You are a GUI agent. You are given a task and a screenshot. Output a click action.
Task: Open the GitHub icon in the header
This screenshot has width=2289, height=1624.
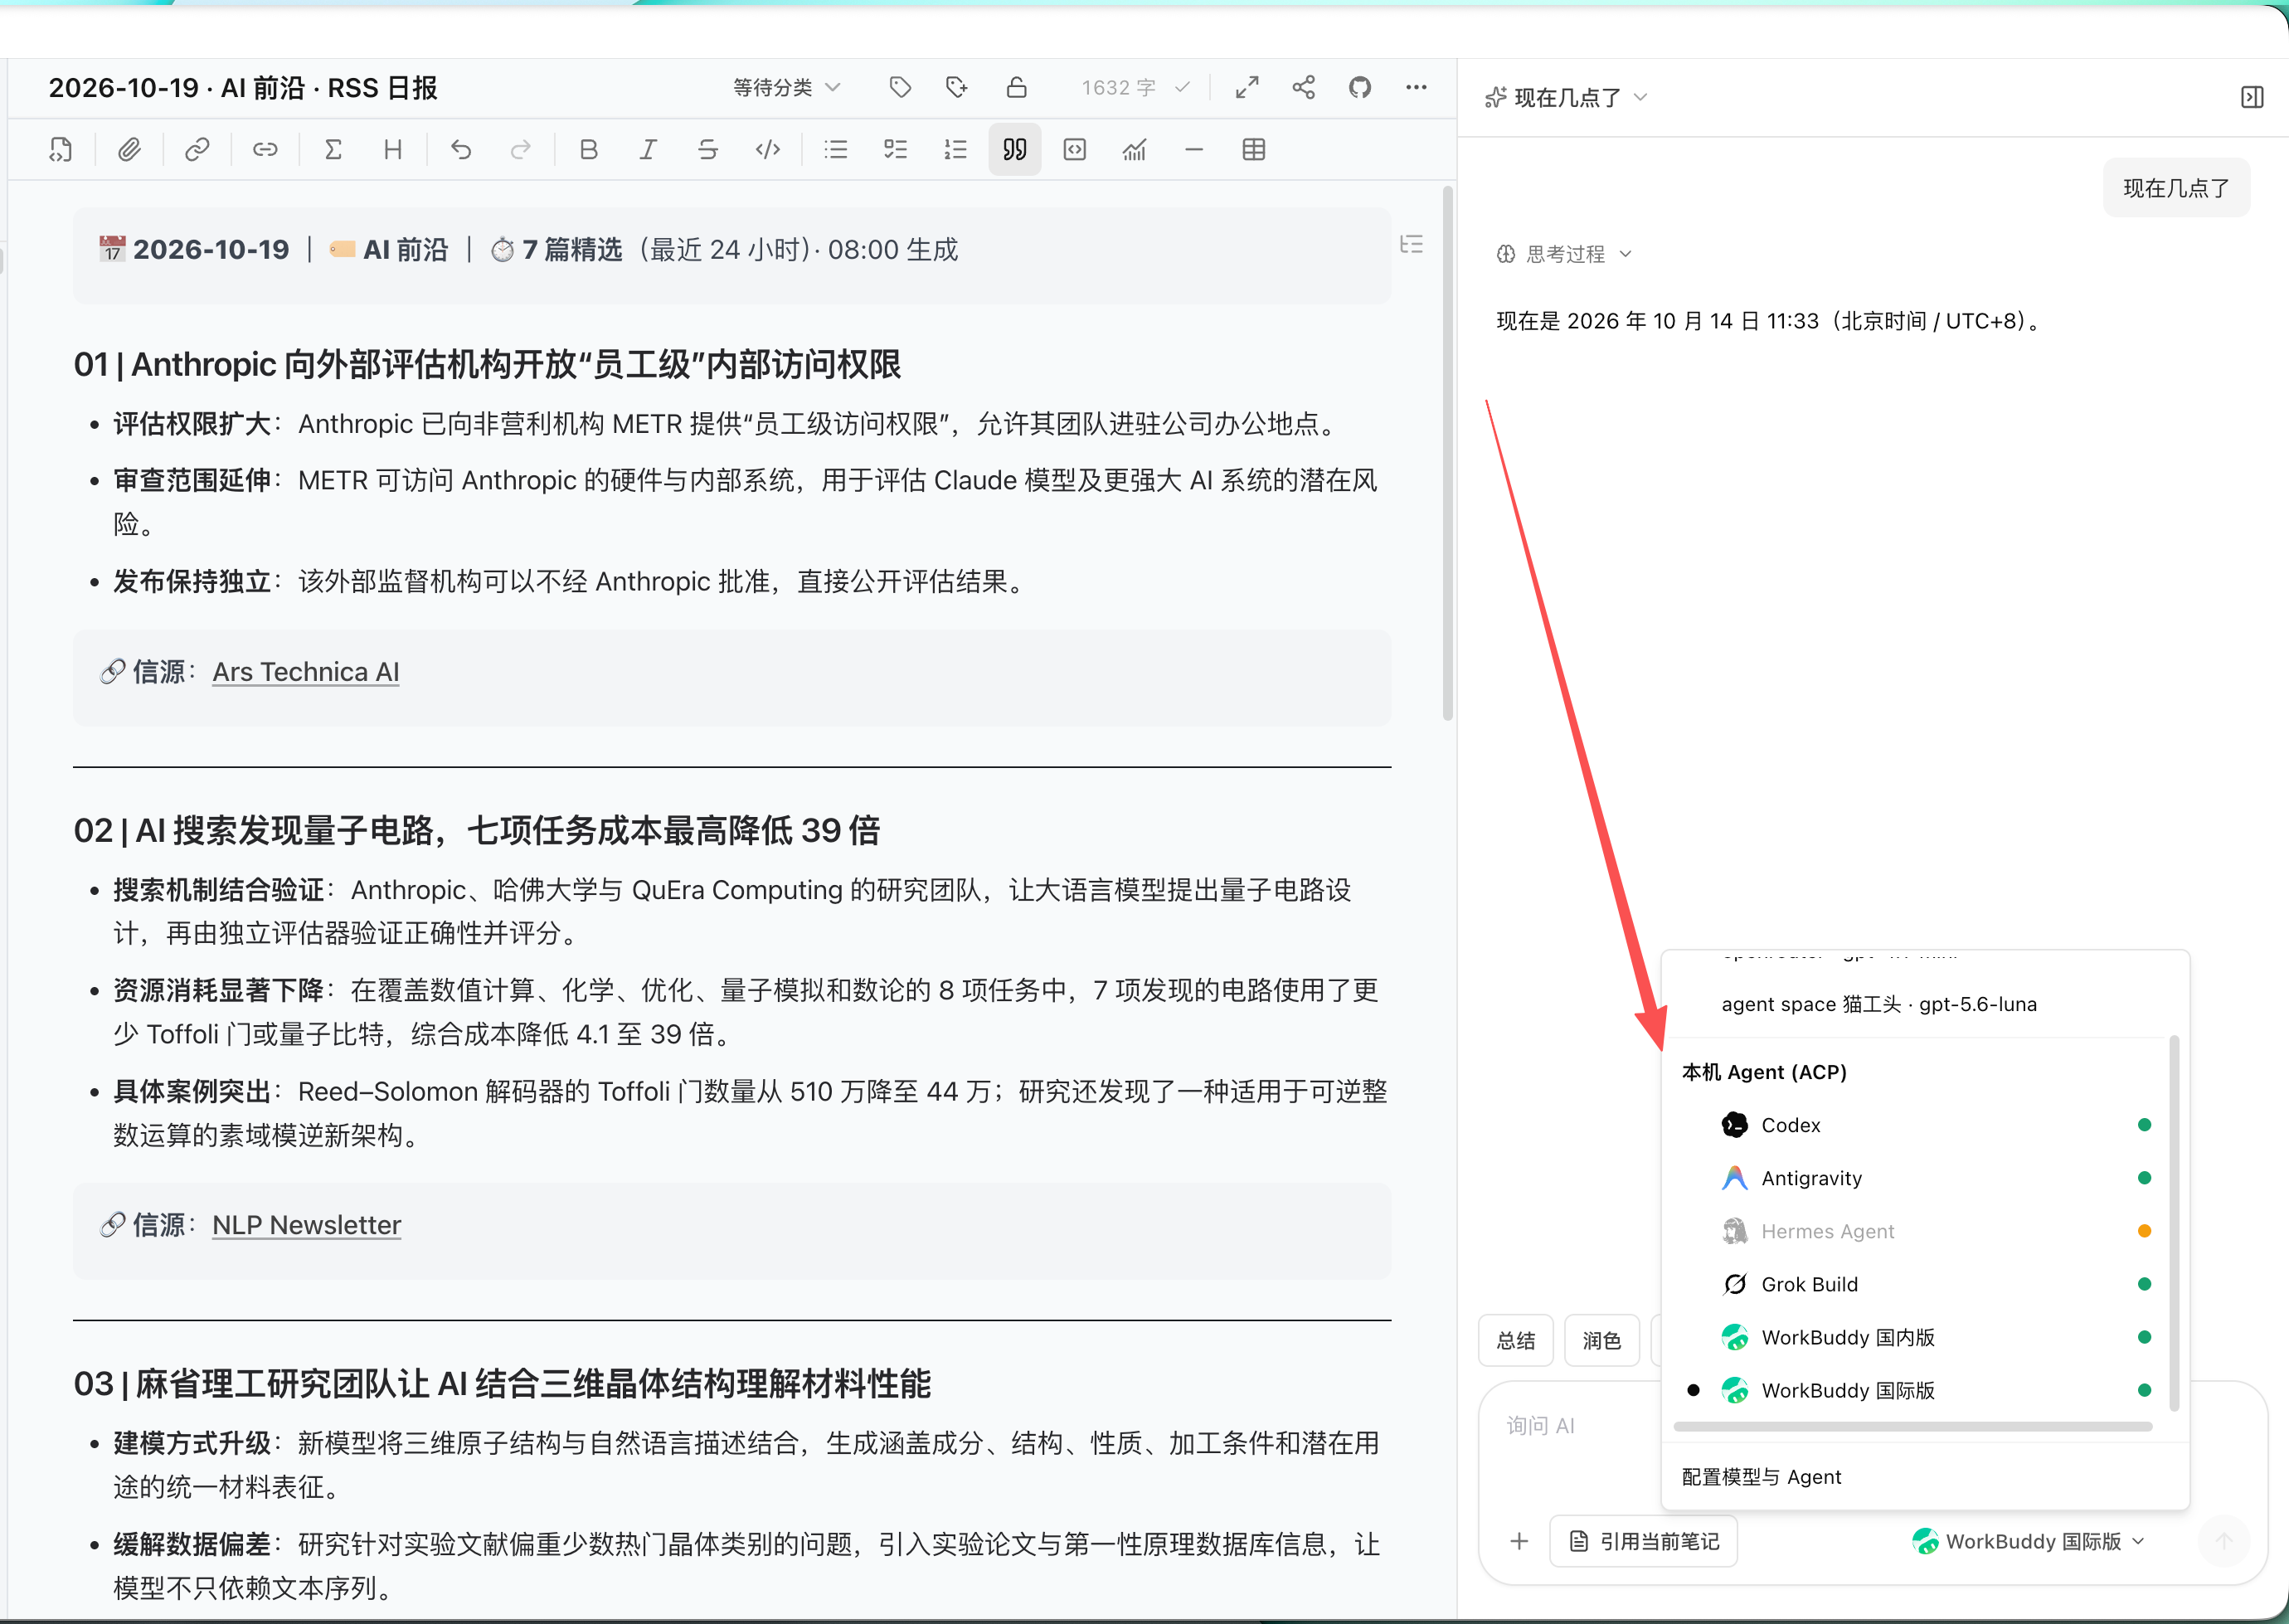pyautogui.click(x=1360, y=88)
